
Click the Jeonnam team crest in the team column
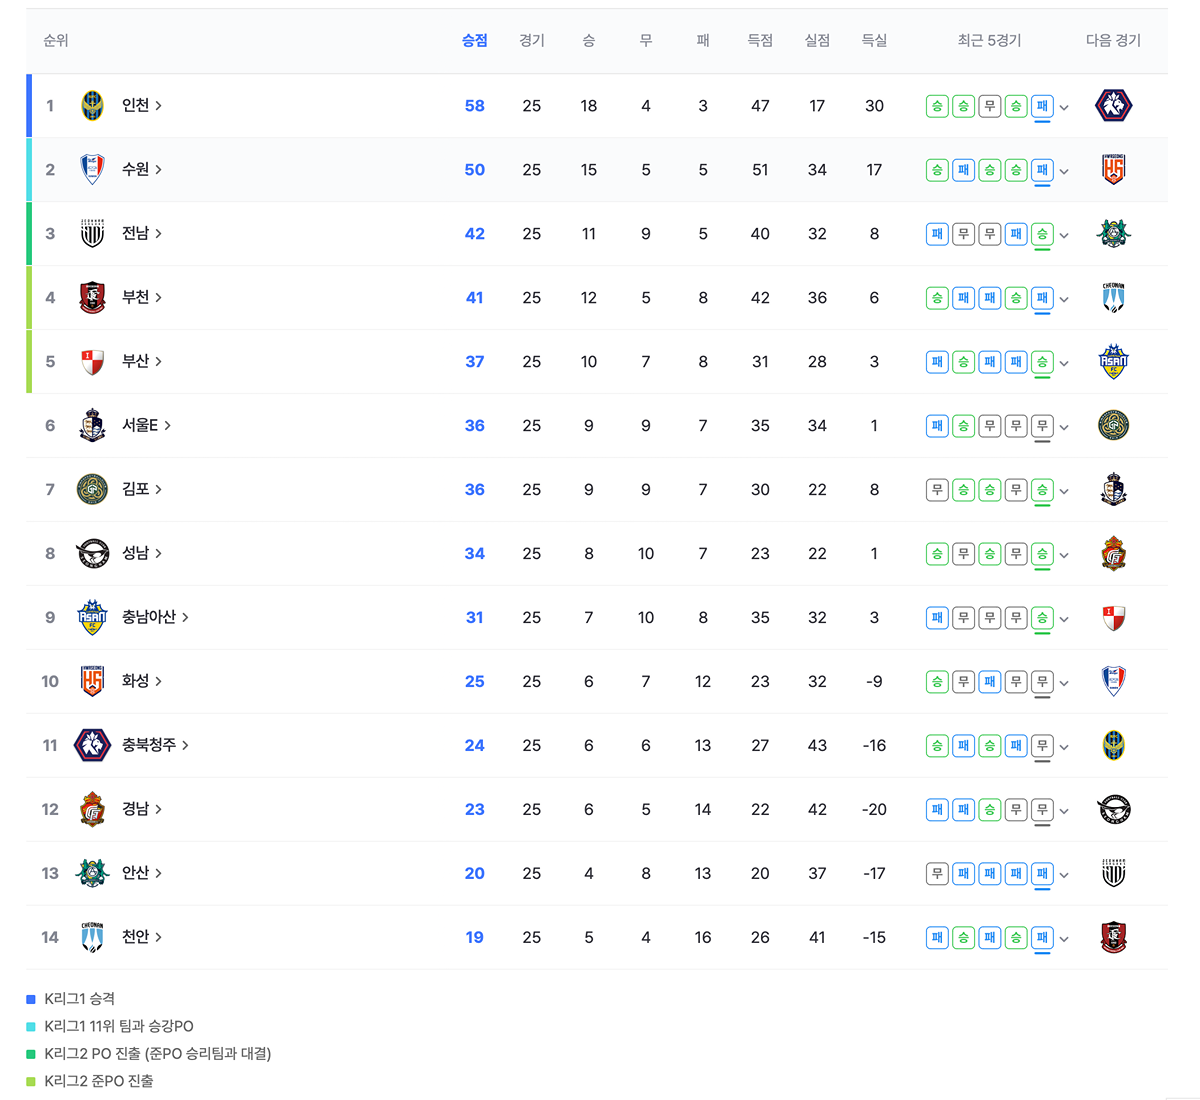point(92,233)
